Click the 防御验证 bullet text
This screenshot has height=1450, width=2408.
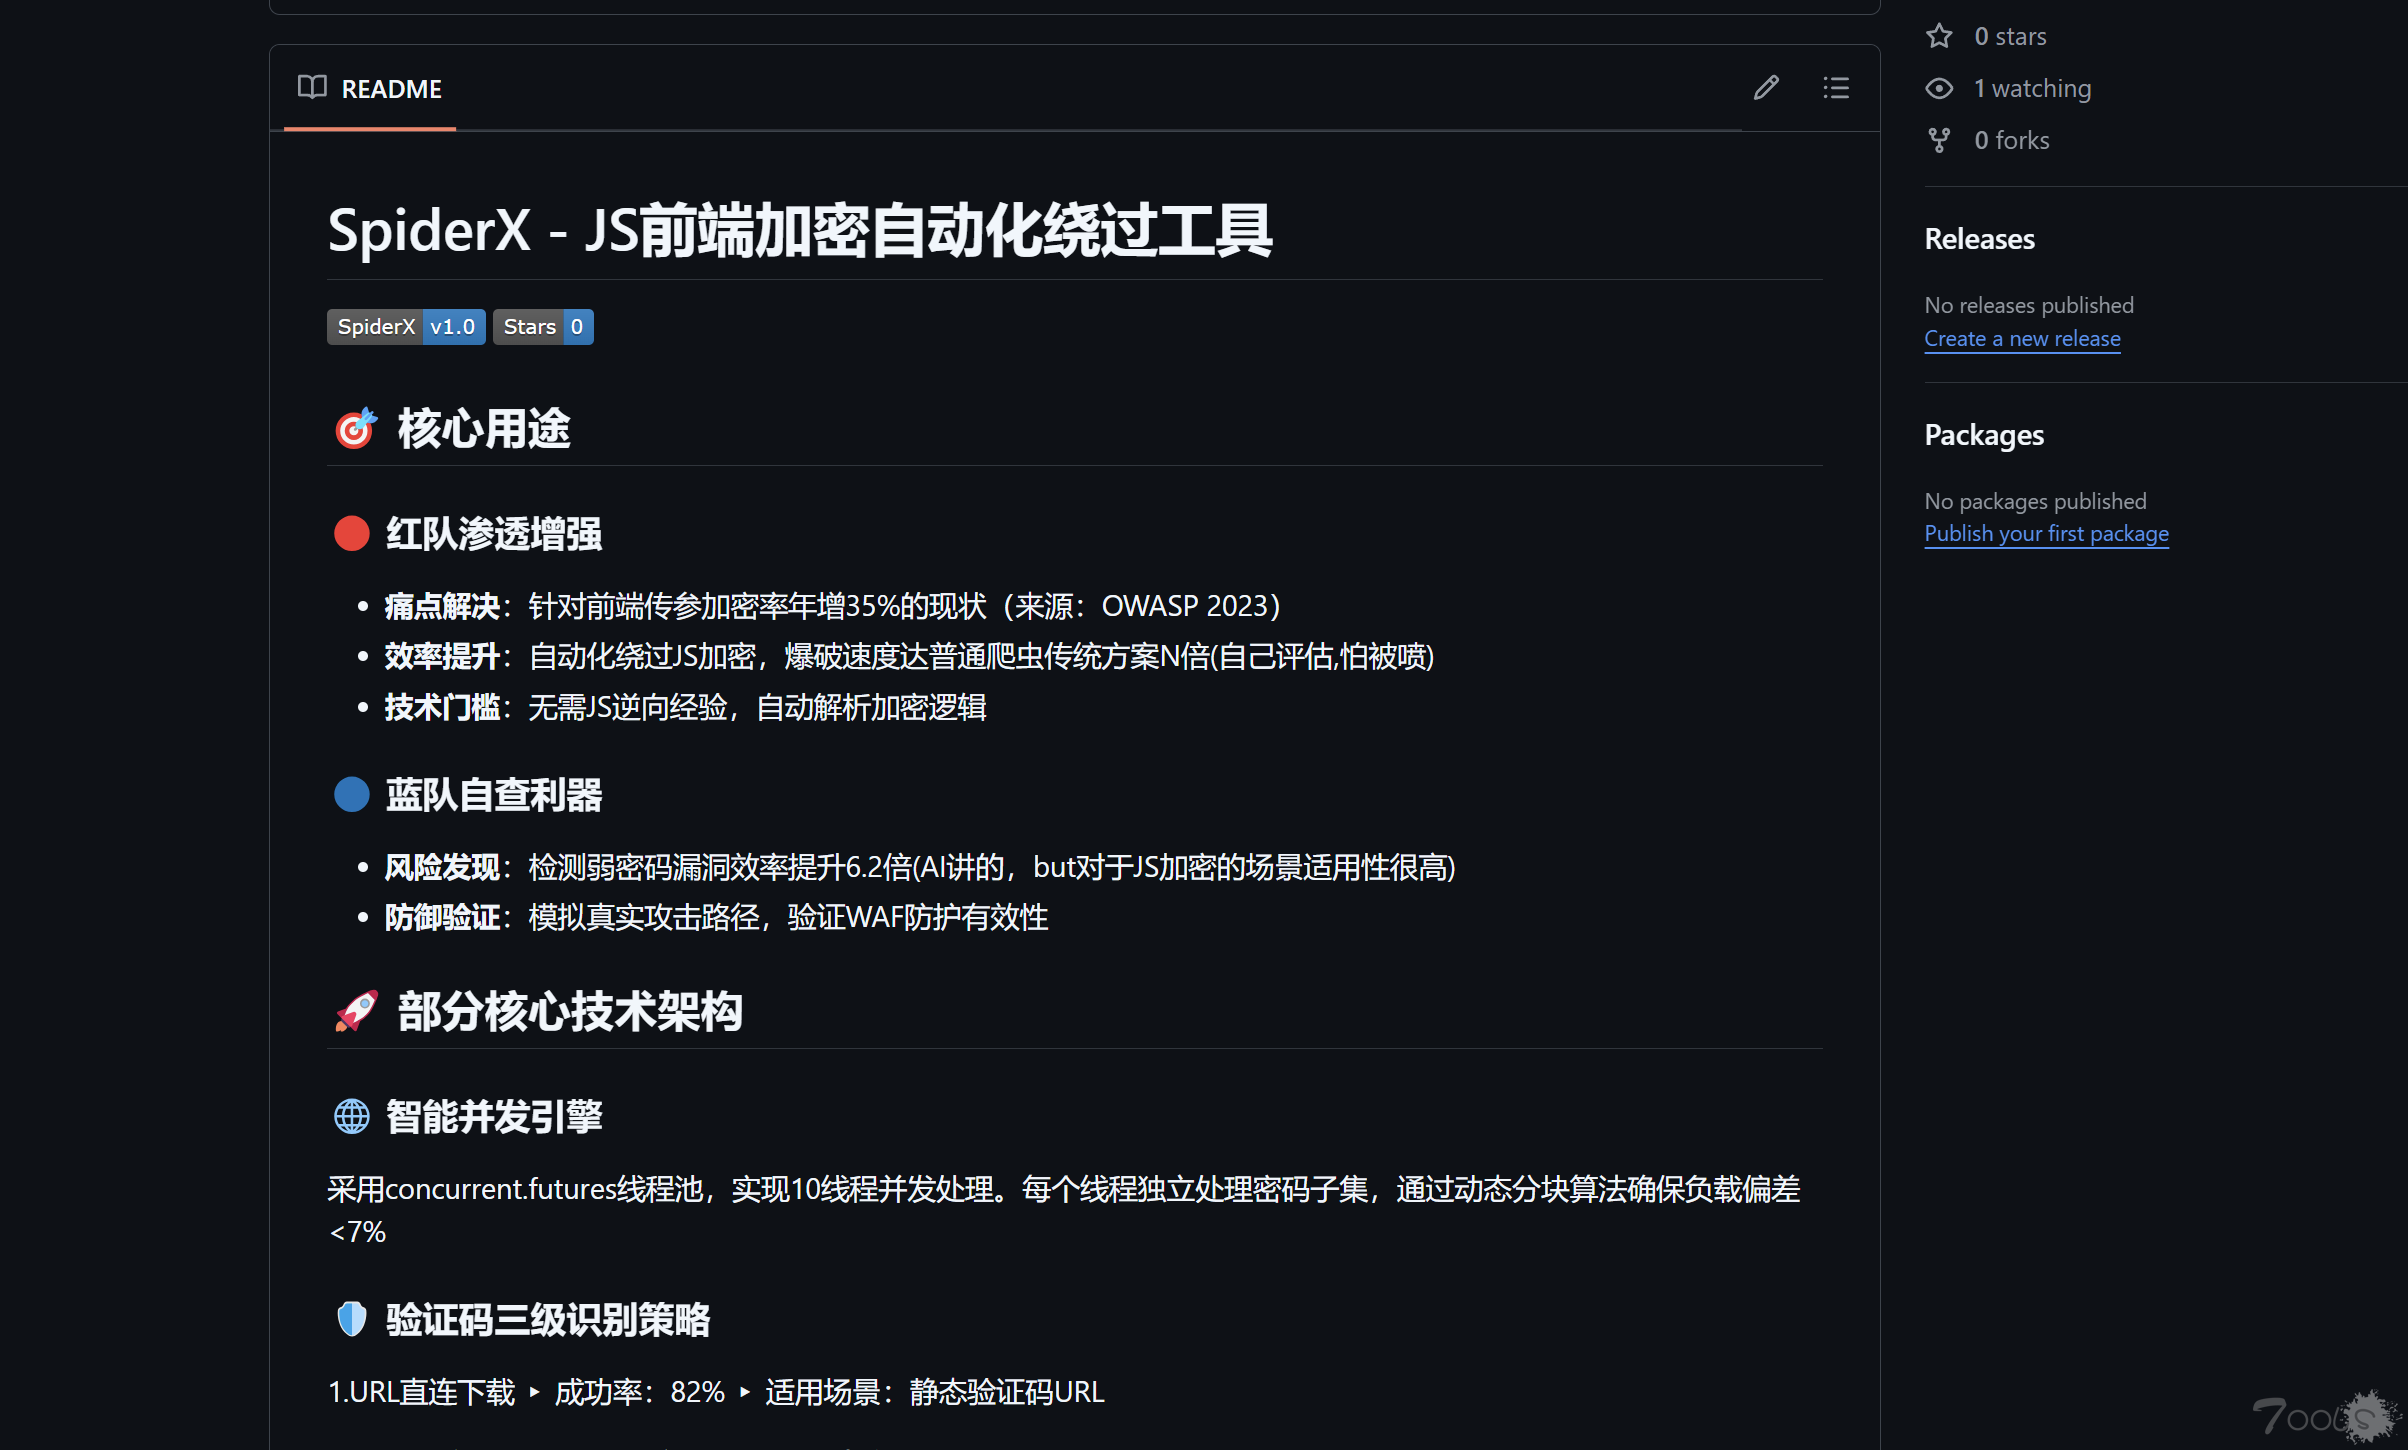point(716,918)
